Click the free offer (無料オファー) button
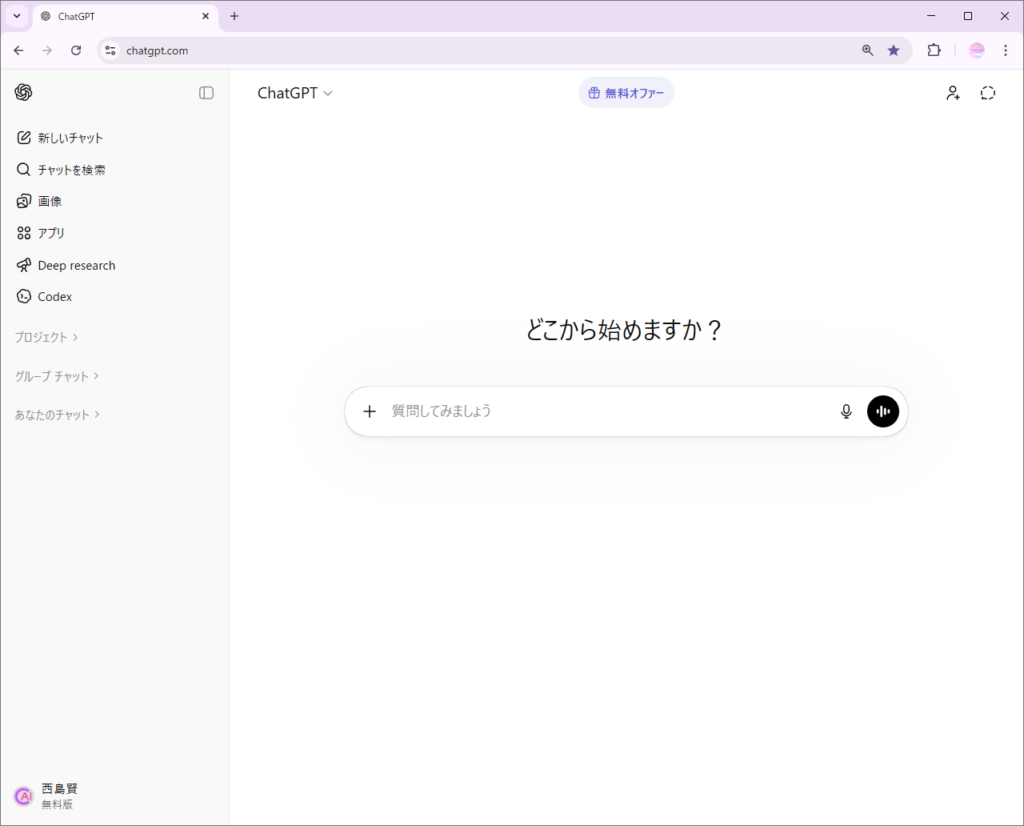 point(626,93)
